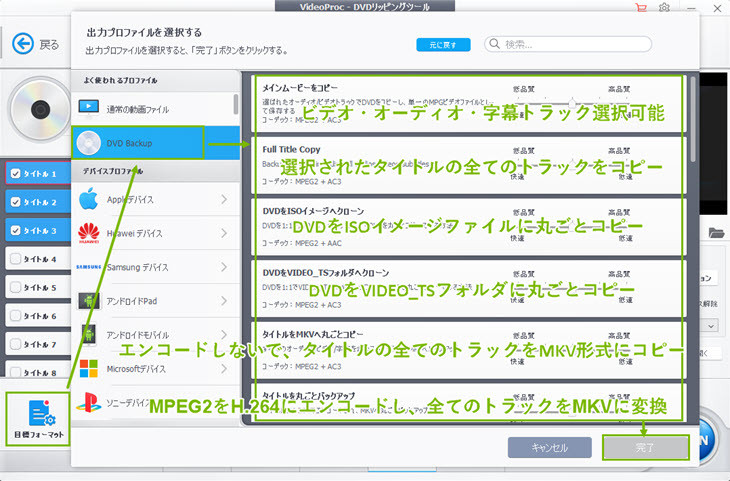Choose the メインムービーをコピー profile

tap(468, 104)
